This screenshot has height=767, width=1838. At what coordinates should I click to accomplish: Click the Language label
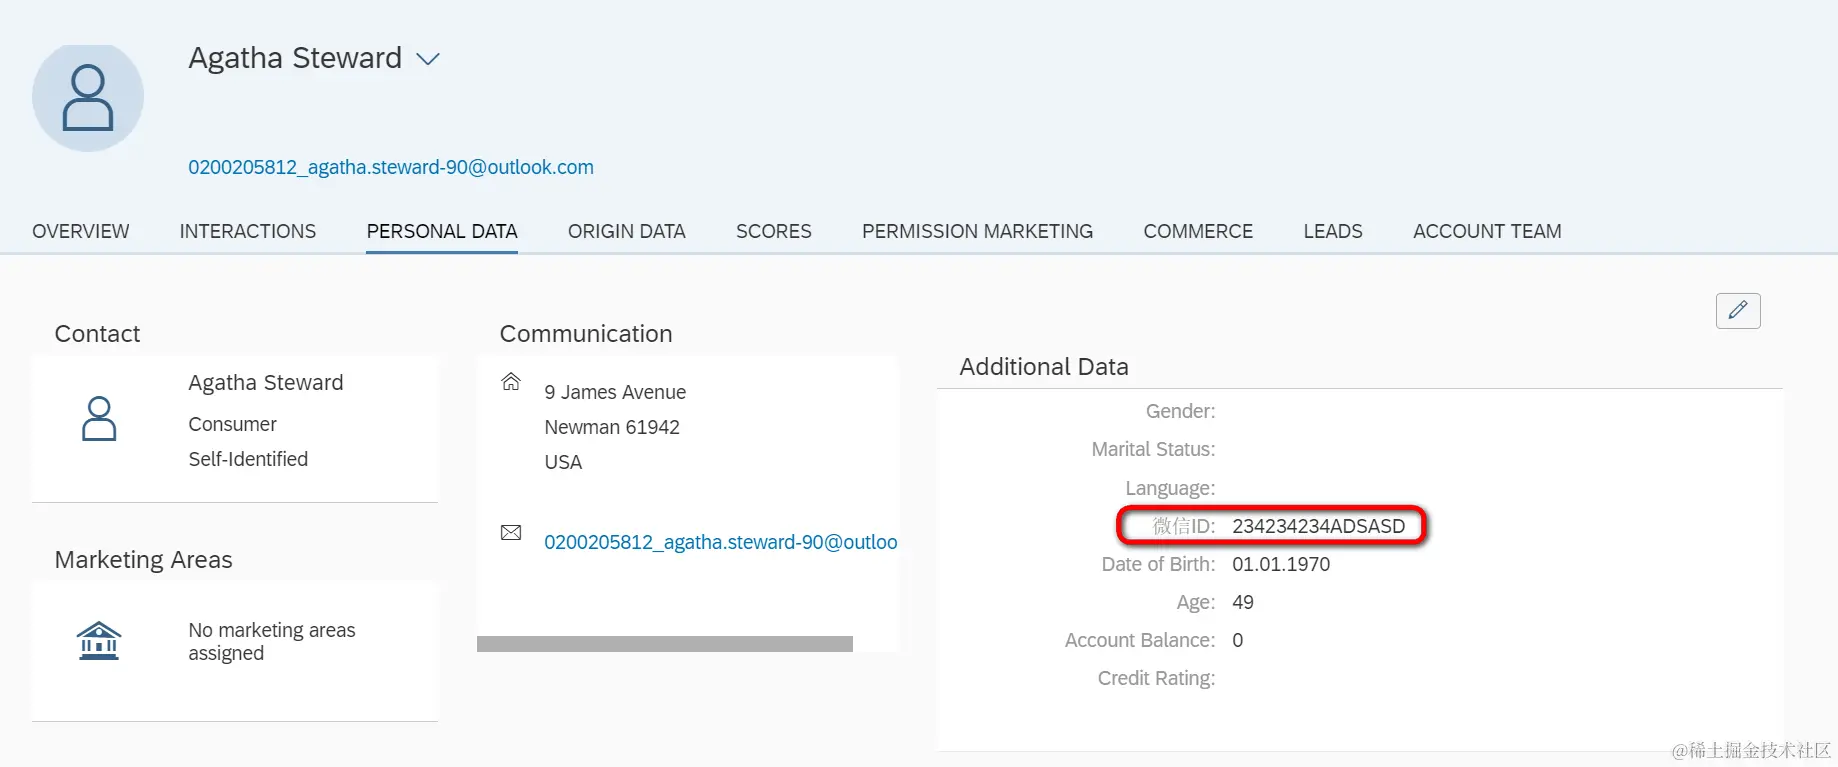click(1170, 488)
